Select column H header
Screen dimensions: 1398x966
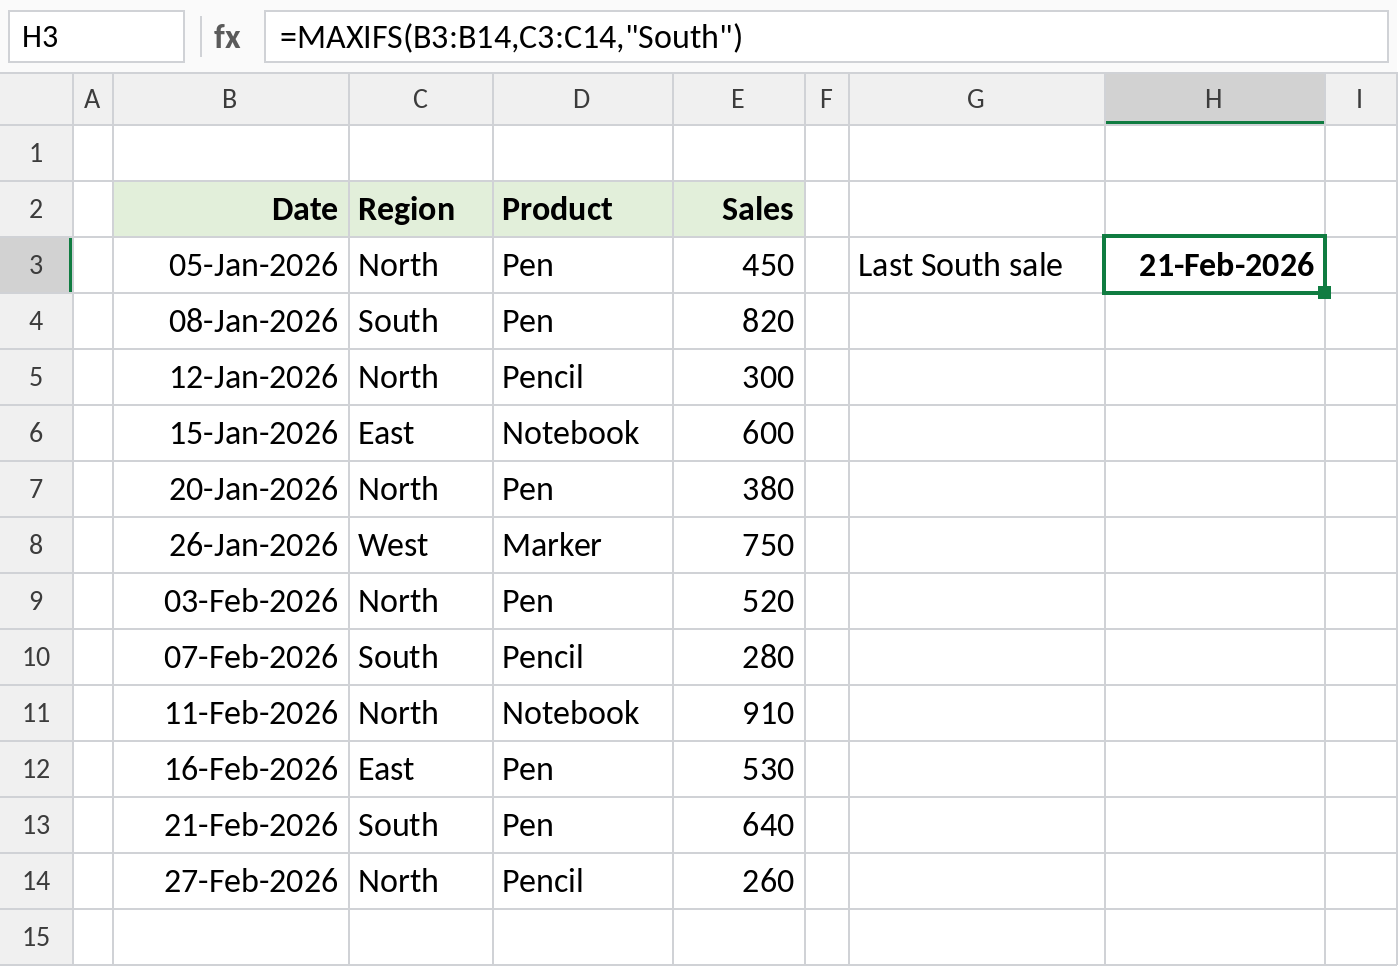click(1215, 99)
